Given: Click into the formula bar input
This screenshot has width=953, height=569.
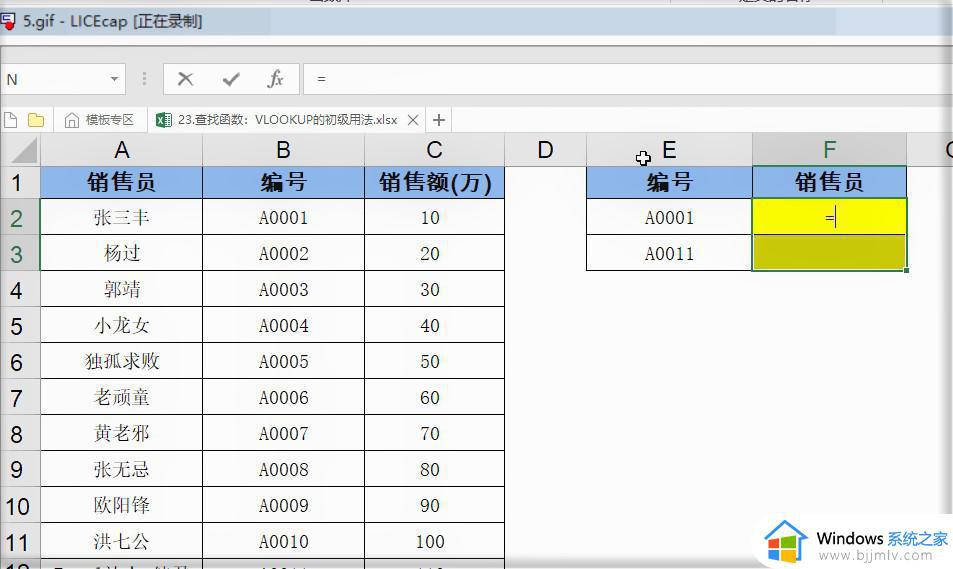Looking at the screenshot, I should 626,79.
